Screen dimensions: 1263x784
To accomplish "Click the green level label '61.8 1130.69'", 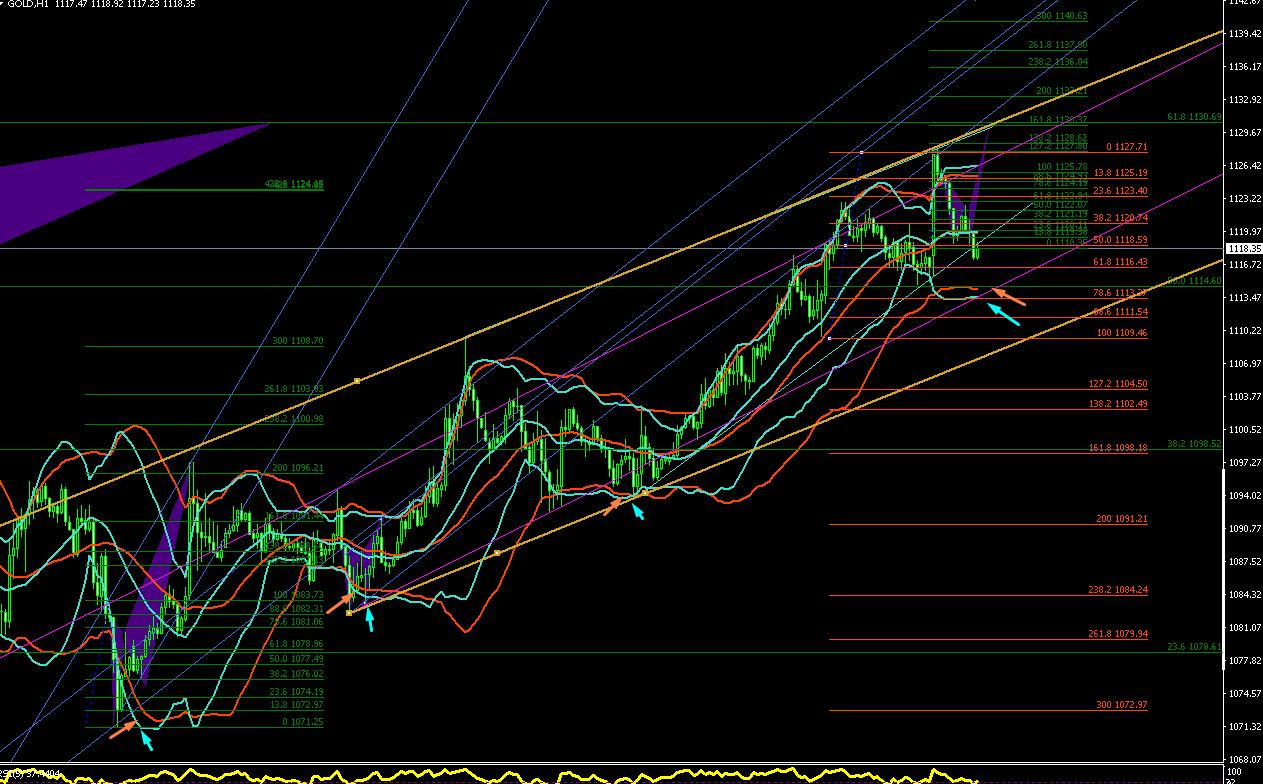I will coord(1194,117).
